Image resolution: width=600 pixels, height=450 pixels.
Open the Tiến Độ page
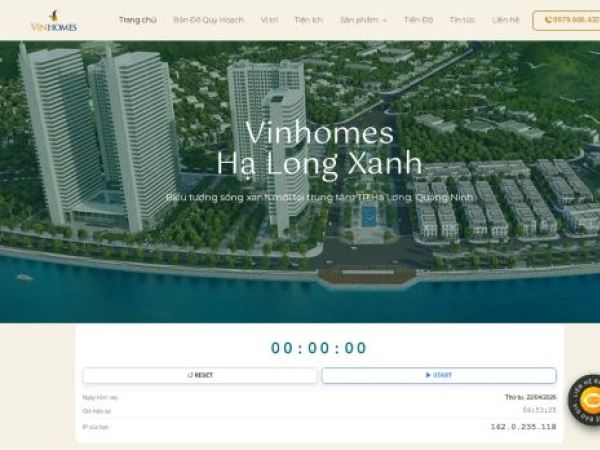point(418,20)
